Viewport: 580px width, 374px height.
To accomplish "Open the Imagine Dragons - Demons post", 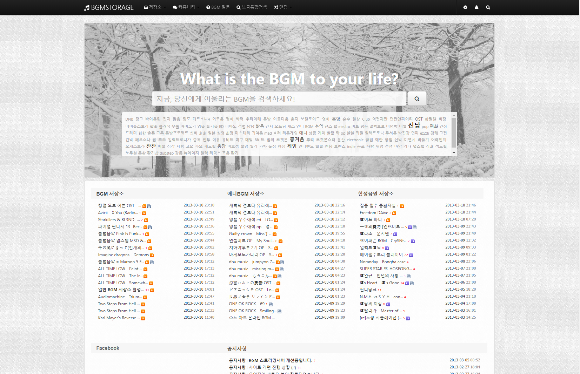I will click(x=123, y=255).
